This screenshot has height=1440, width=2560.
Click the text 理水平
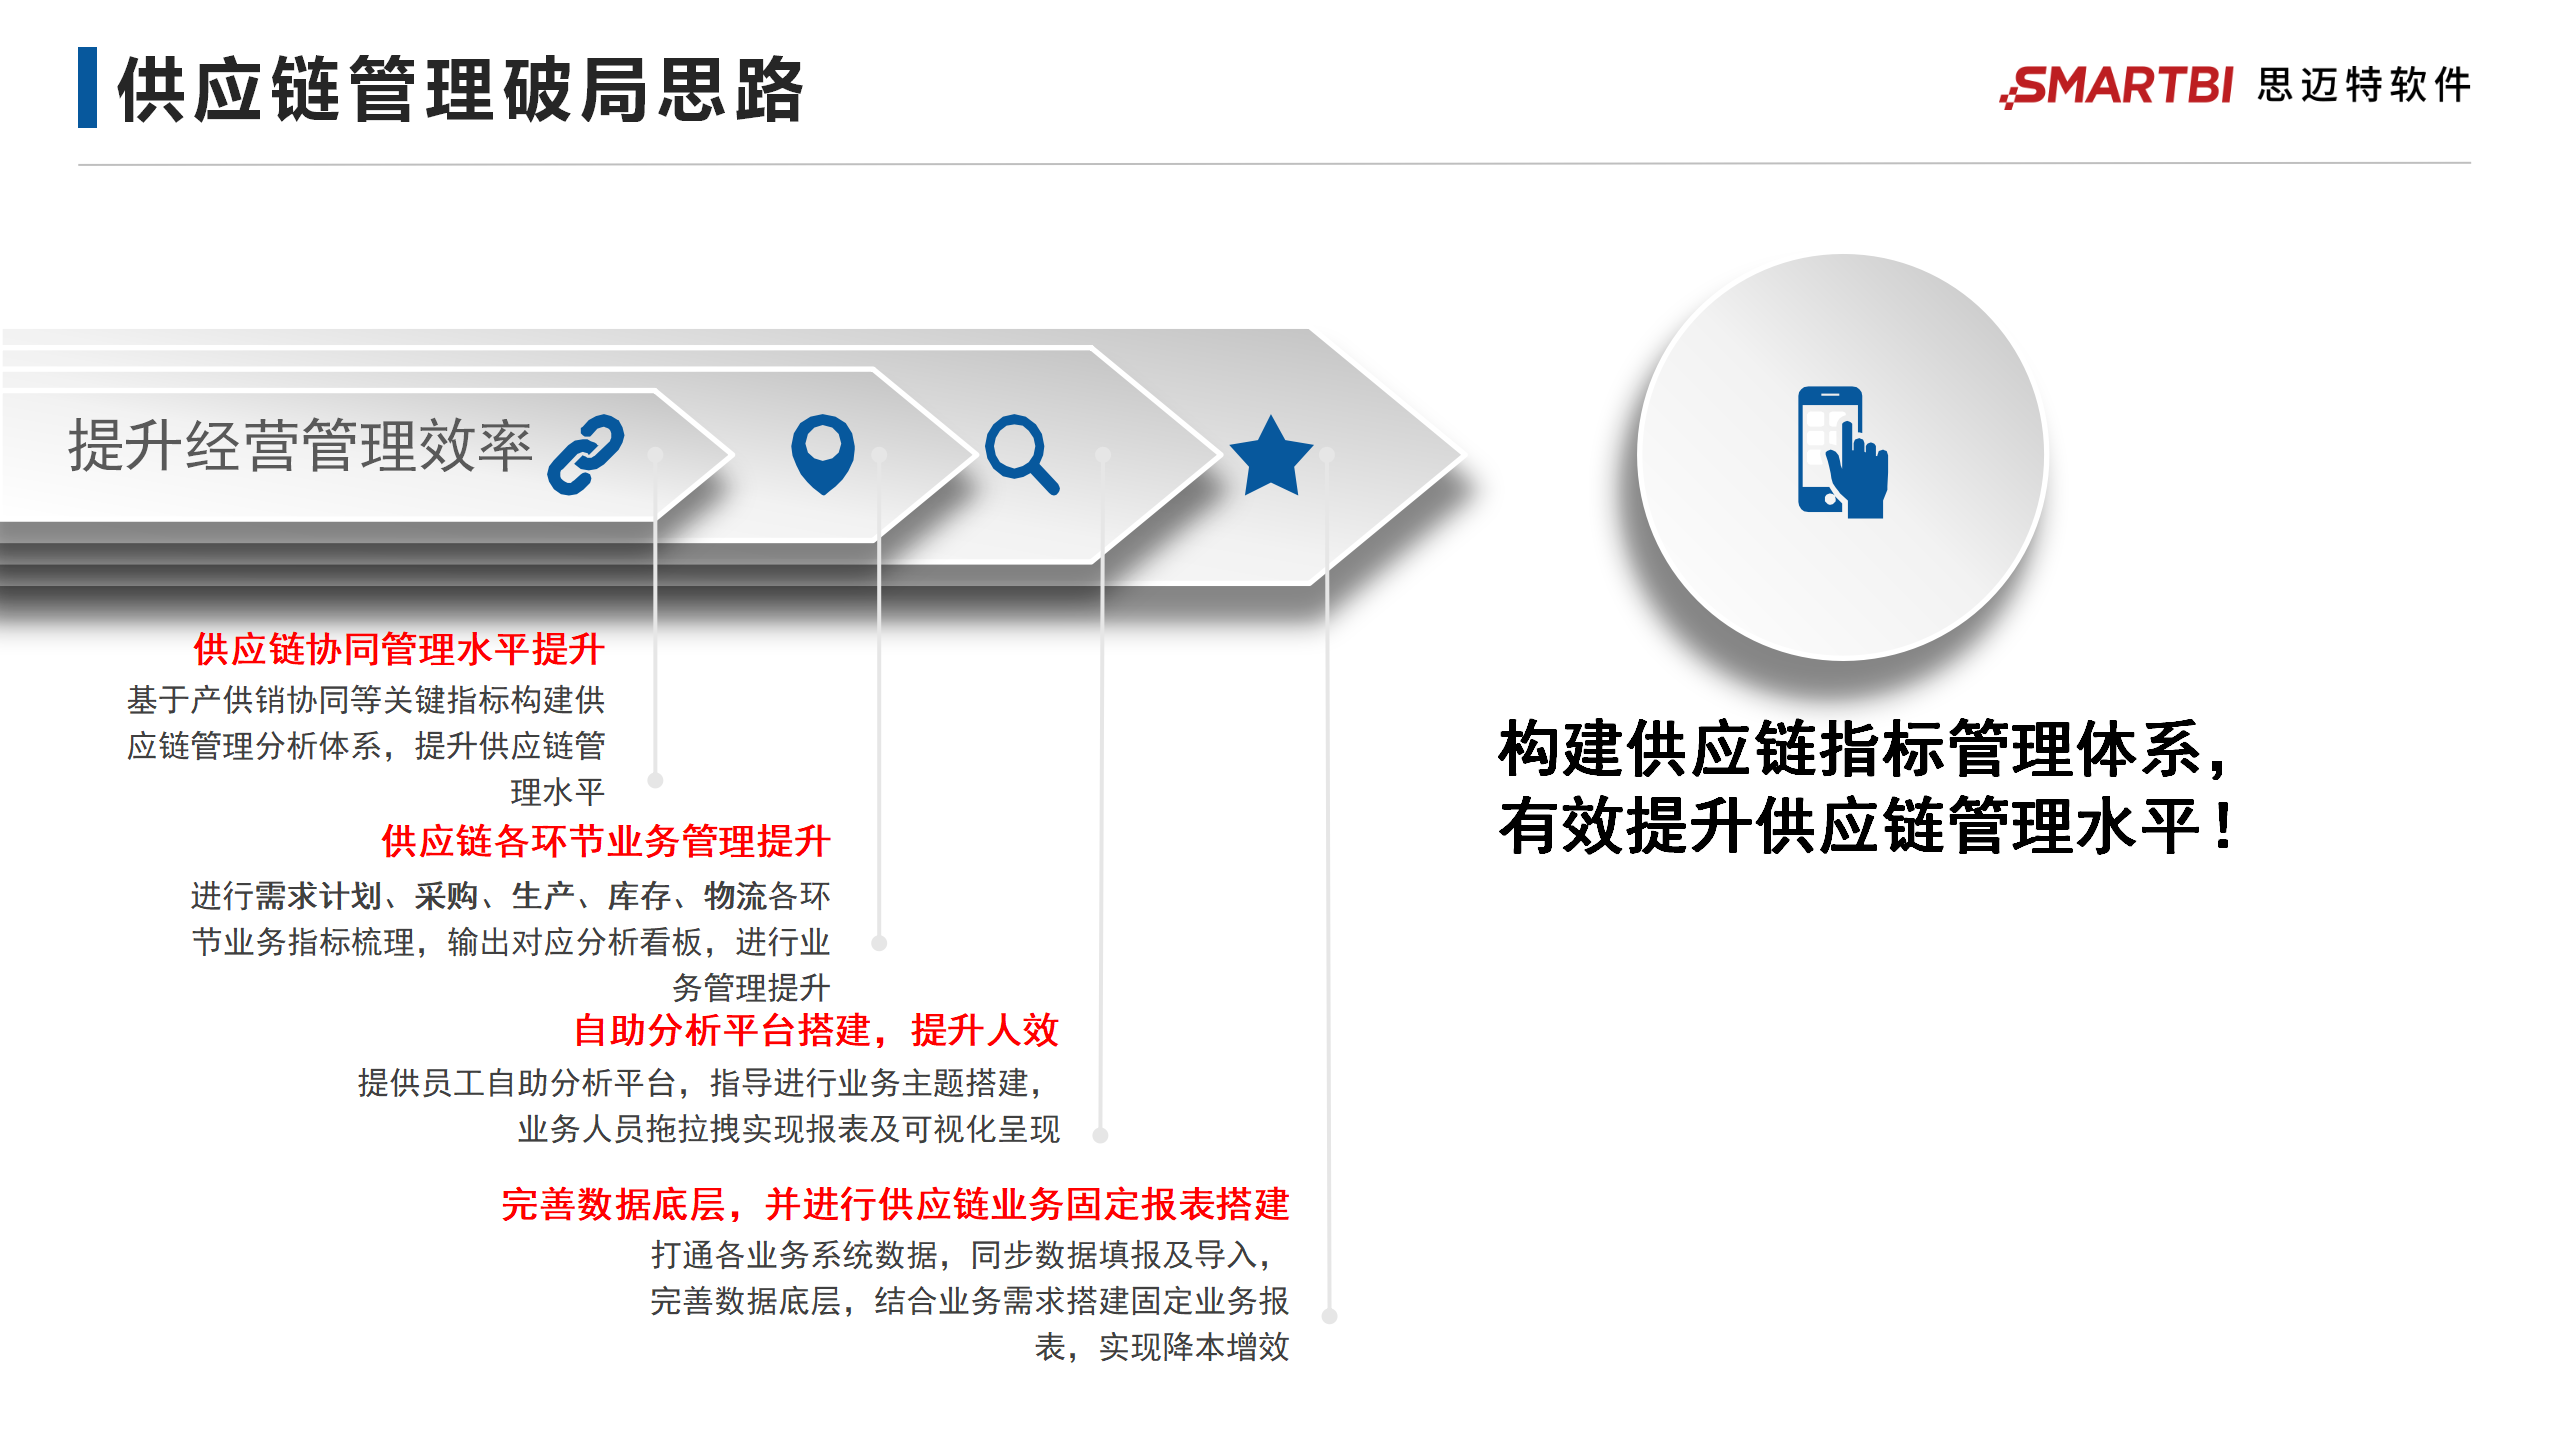(558, 792)
